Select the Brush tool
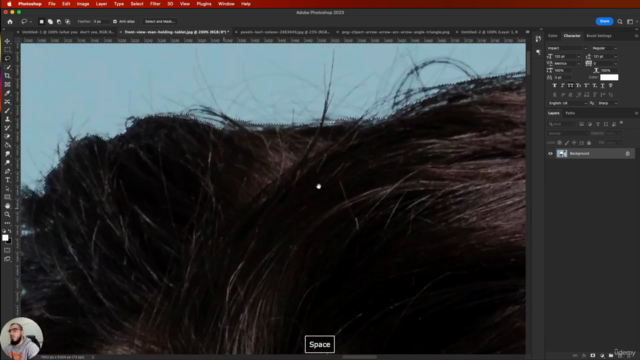The image size is (640, 360). tap(7, 111)
